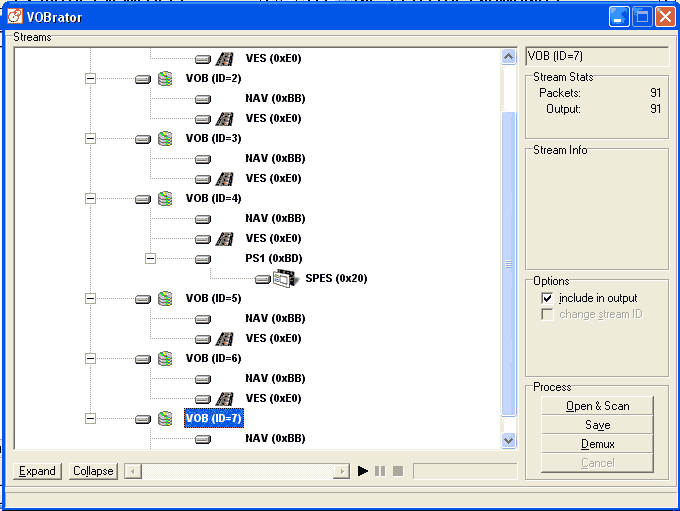Screen dimensions: 680x511
Task: Click the seek slider's right arrow
Action: (x=342, y=472)
